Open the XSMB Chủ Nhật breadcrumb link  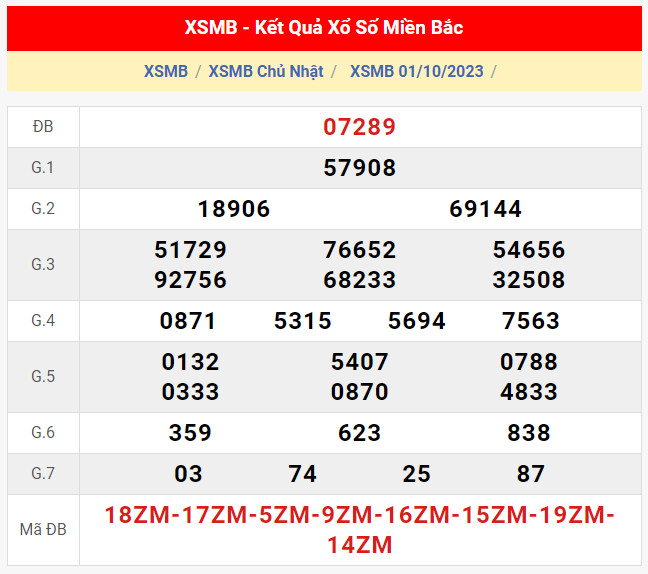click(x=268, y=71)
